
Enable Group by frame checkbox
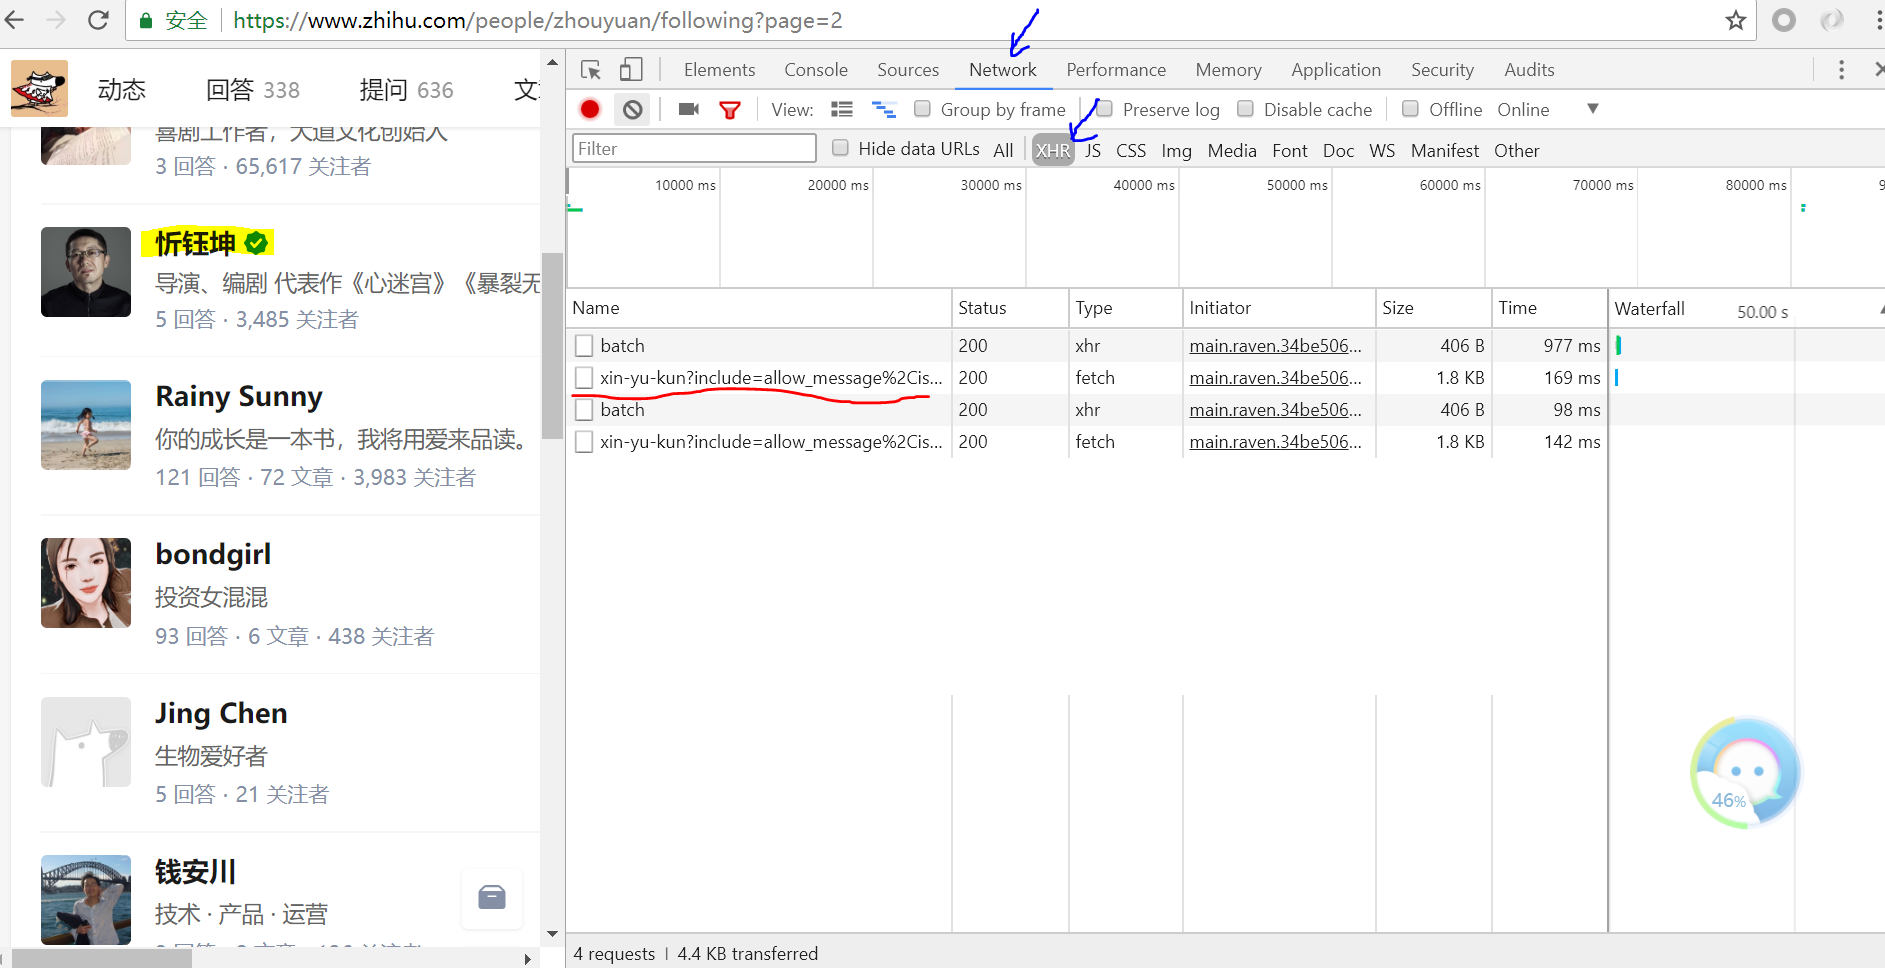pos(922,109)
